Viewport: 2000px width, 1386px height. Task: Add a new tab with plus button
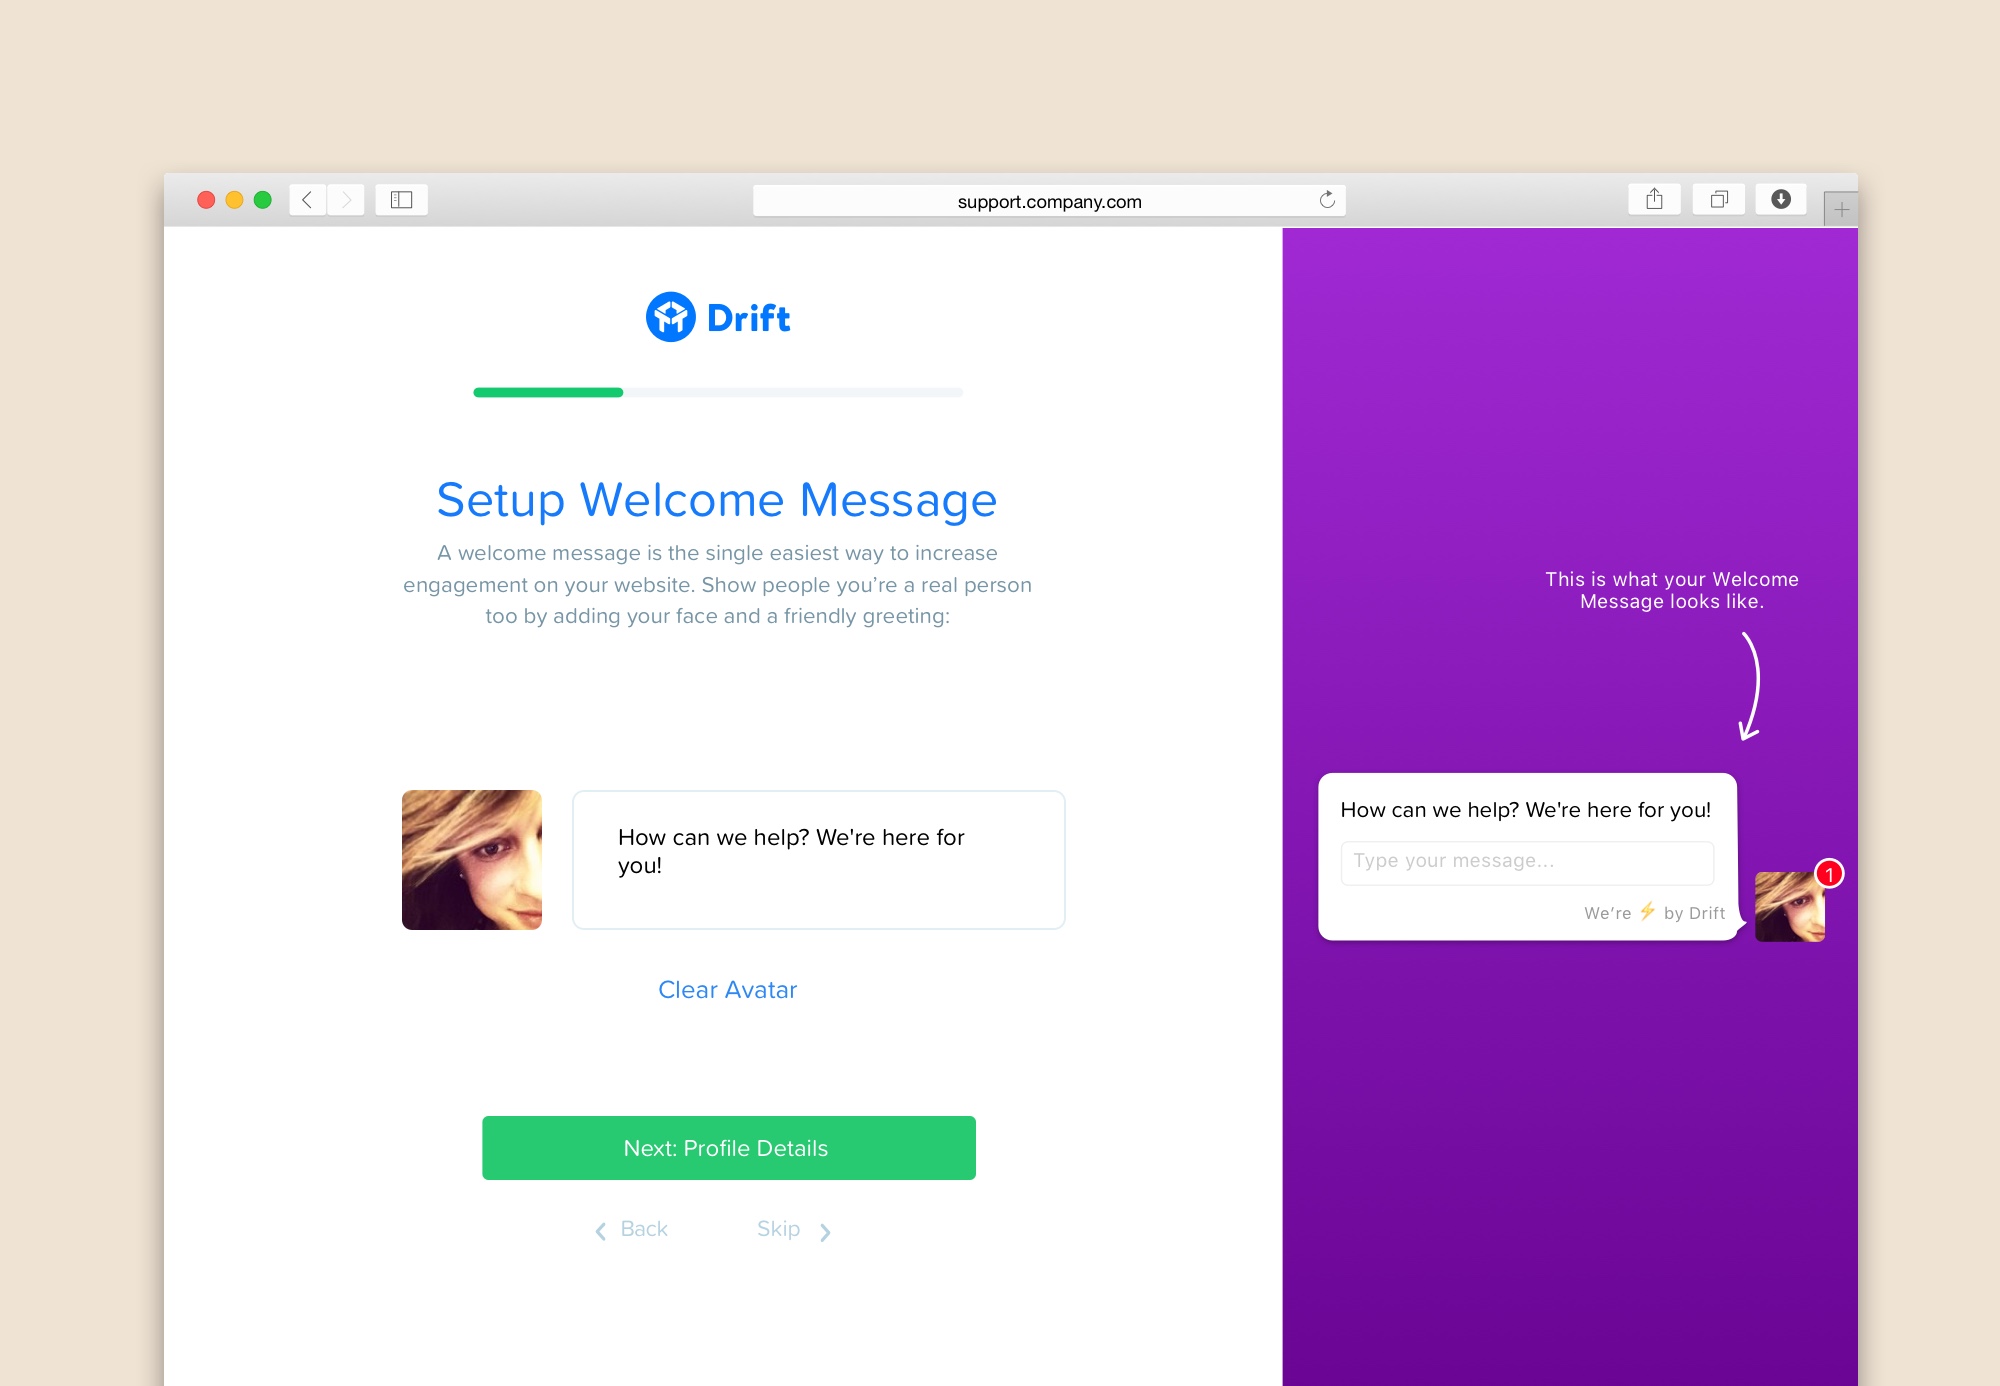1841,209
